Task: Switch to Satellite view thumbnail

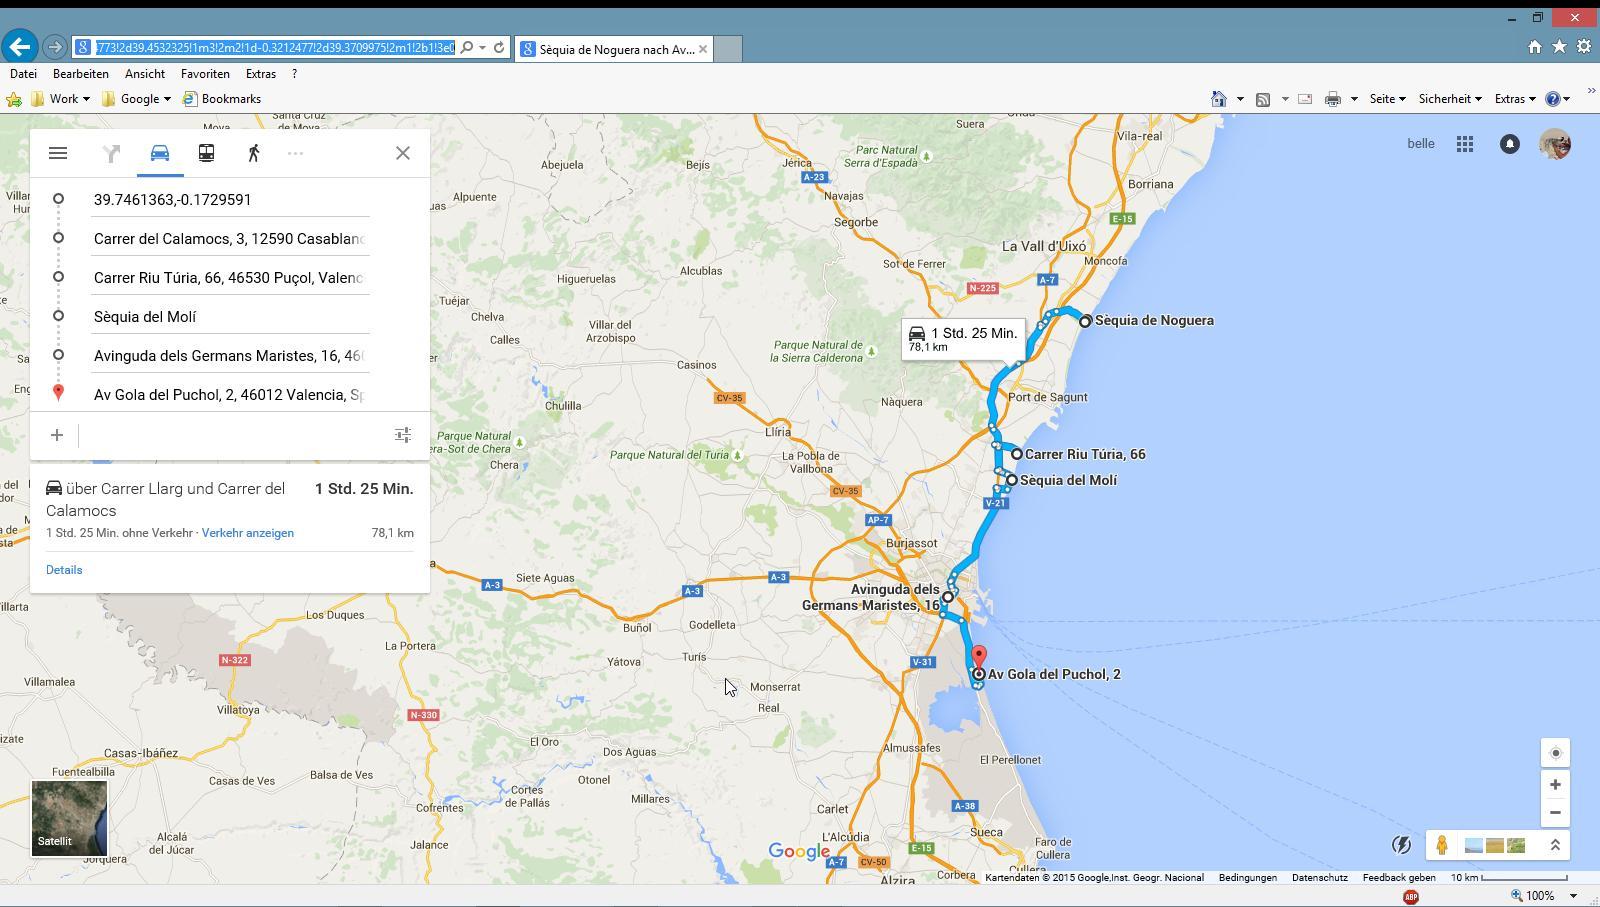Action: 69,818
